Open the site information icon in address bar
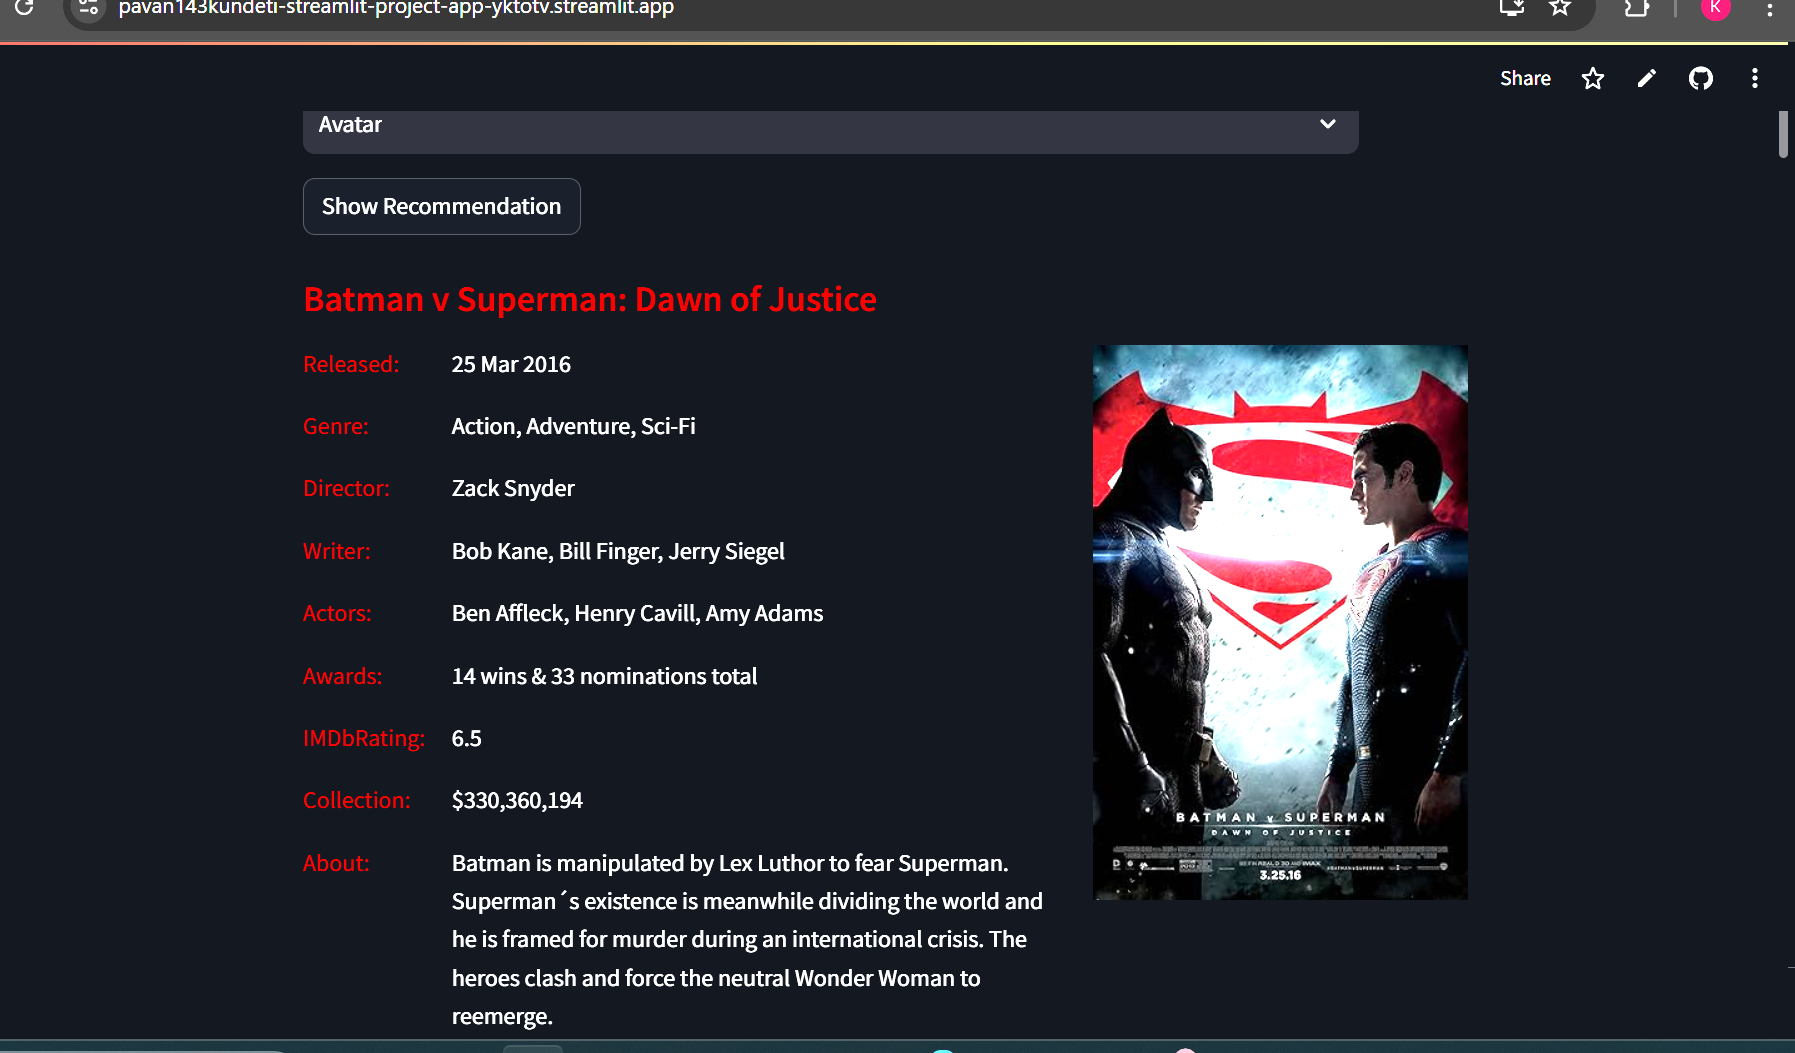The image size is (1795, 1053). (x=88, y=8)
